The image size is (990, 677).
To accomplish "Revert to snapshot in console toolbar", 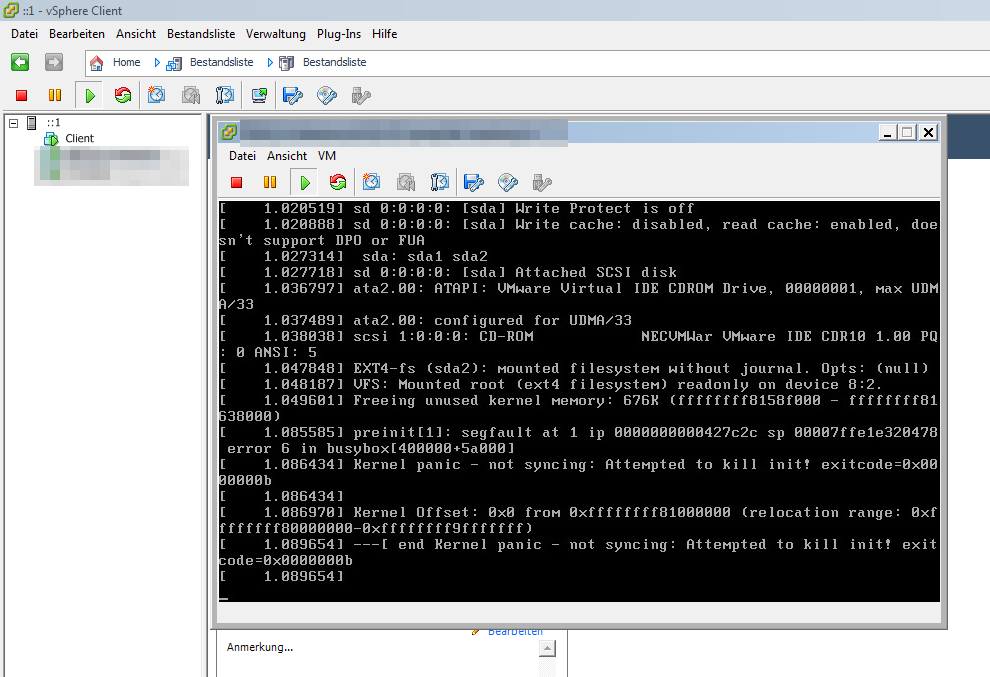I will (405, 183).
